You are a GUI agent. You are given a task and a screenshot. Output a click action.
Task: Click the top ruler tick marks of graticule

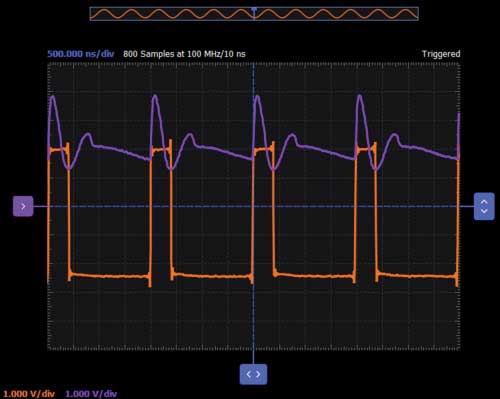coord(253,65)
